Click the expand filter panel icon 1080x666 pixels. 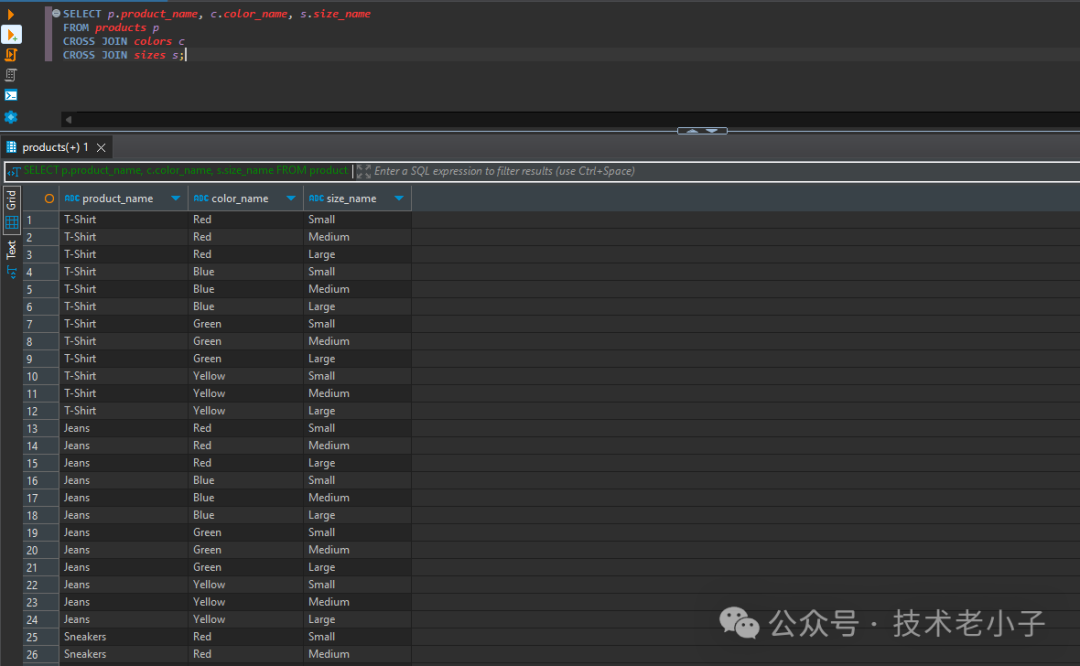tap(363, 171)
